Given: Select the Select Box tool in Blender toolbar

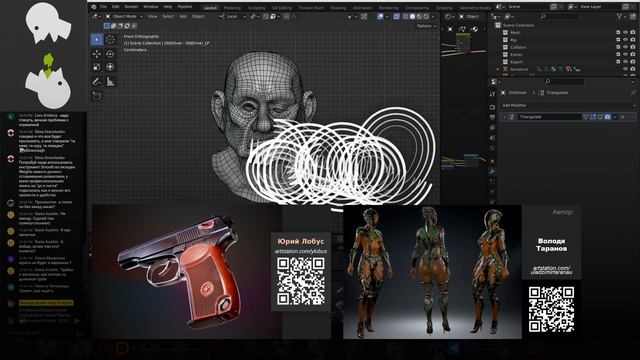Looking at the screenshot, I should [x=97, y=40].
